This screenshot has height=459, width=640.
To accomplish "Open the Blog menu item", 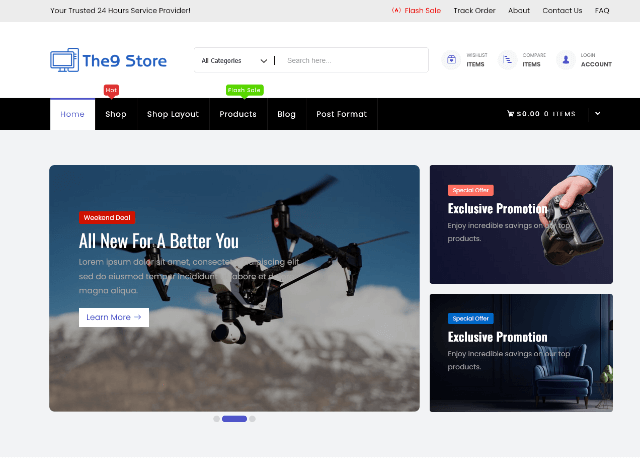I will [287, 114].
